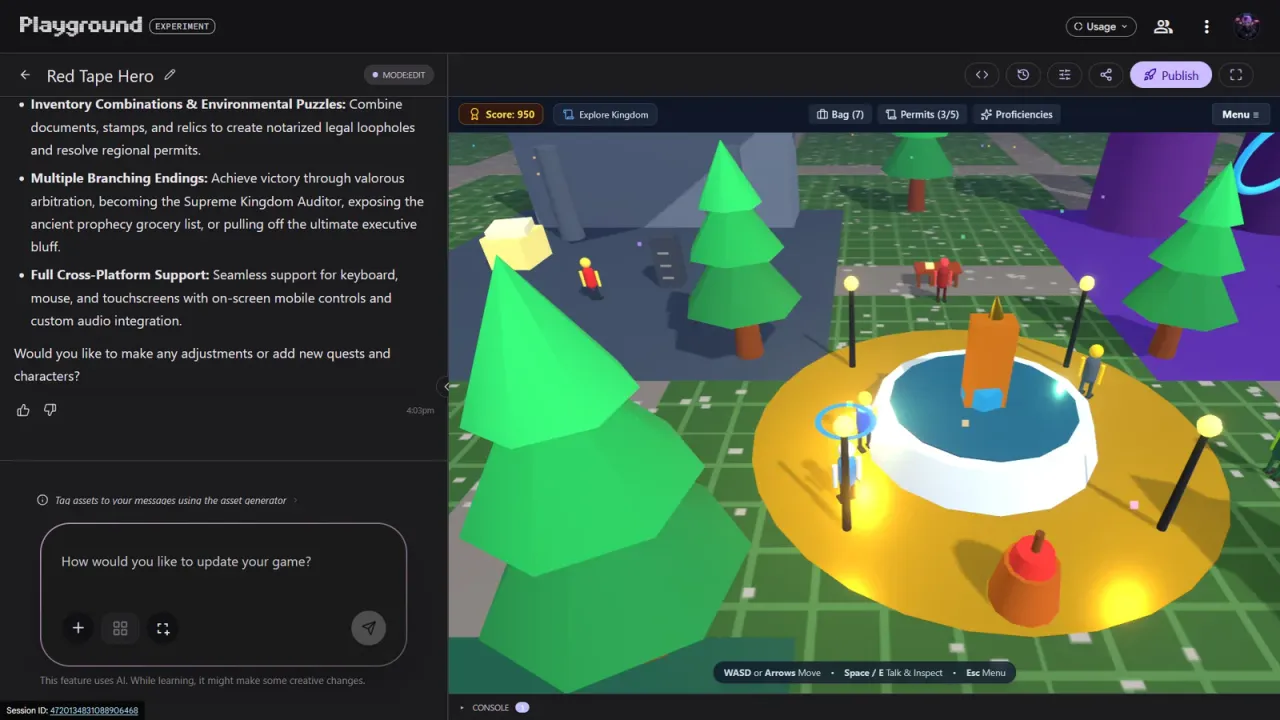
Task: Click the EXPERIMENT badge
Action: (182, 27)
